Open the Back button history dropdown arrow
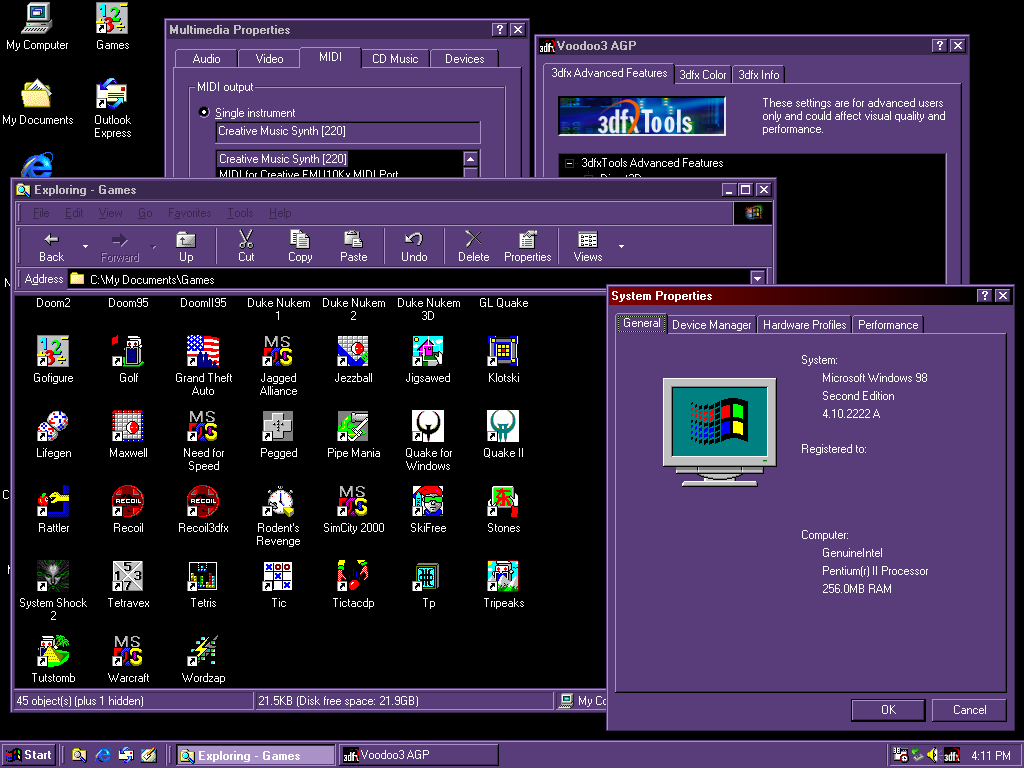This screenshot has height=768, width=1024. [x=85, y=246]
